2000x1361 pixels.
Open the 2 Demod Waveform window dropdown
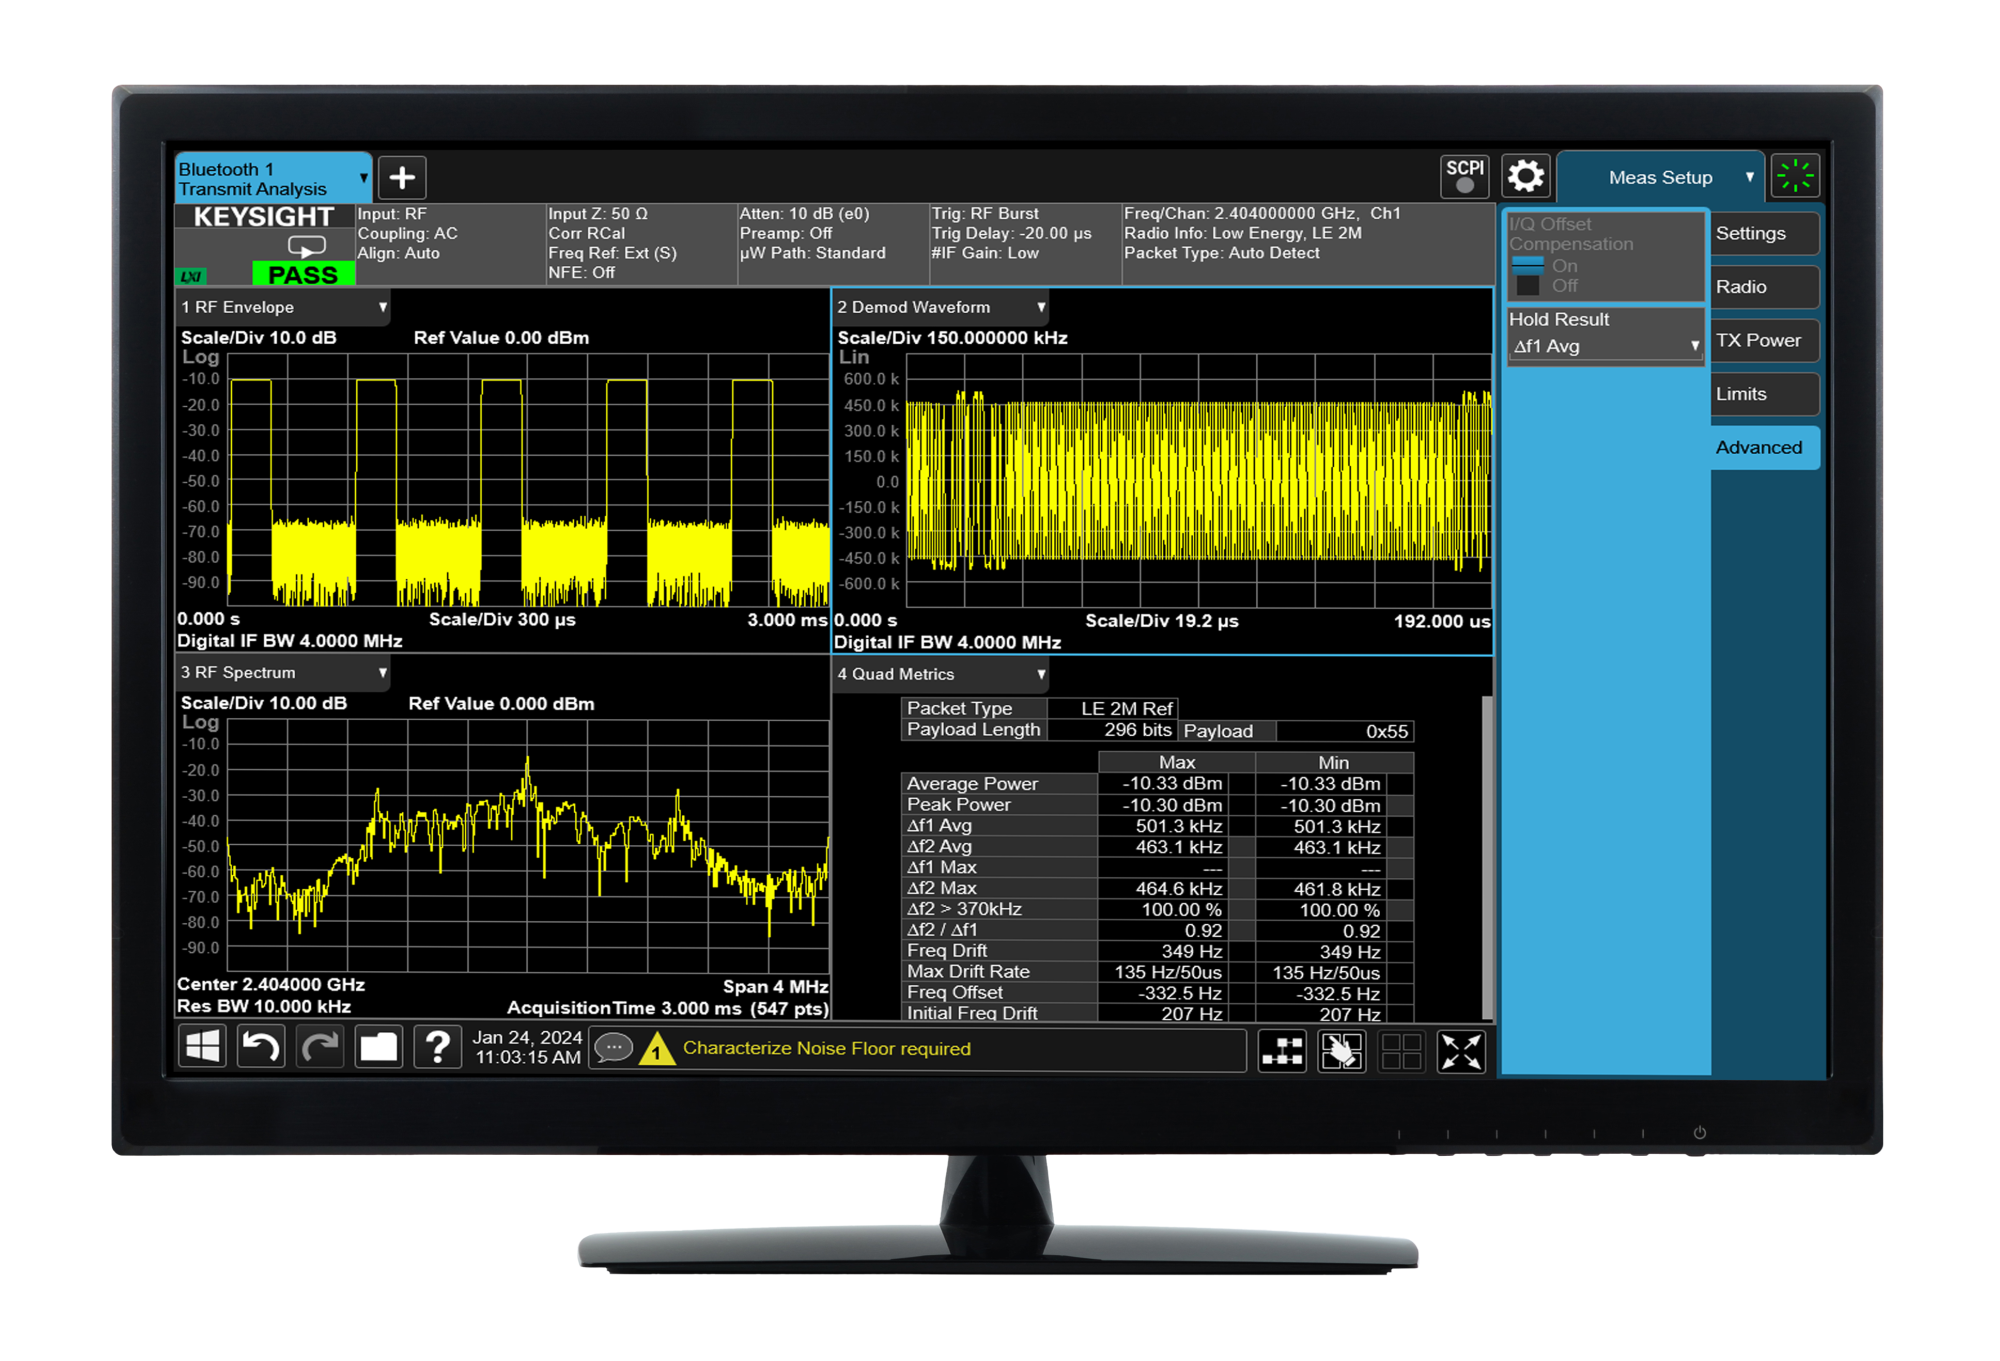pyautogui.click(x=941, y=307)
